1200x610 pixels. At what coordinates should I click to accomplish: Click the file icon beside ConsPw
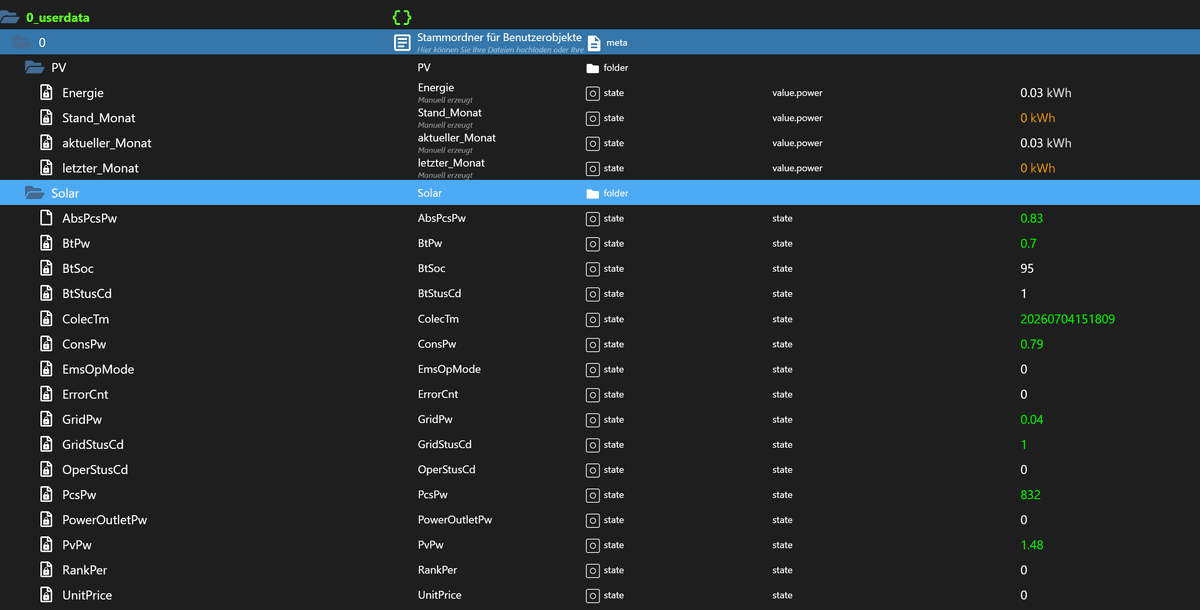tap(46, 344)
